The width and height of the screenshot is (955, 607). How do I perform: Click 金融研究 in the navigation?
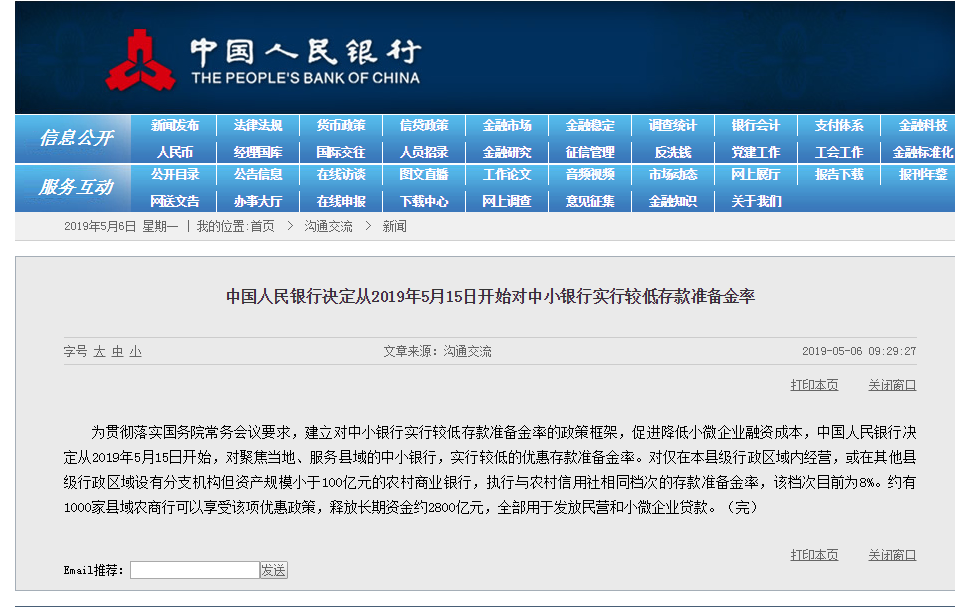tap(507, 152)
